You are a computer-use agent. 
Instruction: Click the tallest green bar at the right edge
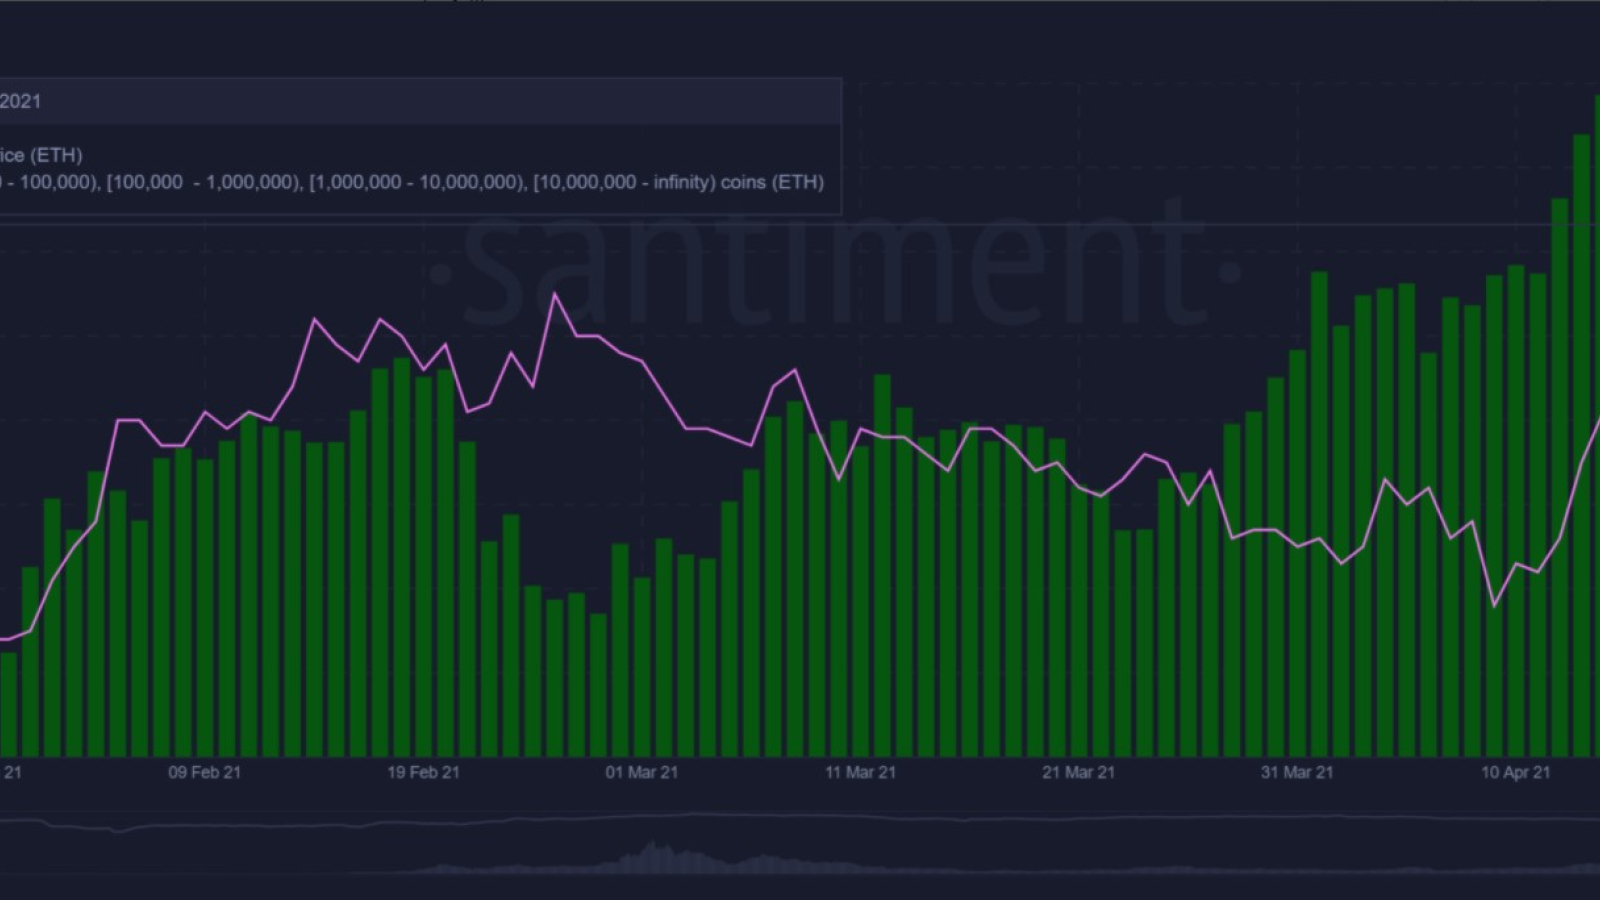pos(1596,425)
